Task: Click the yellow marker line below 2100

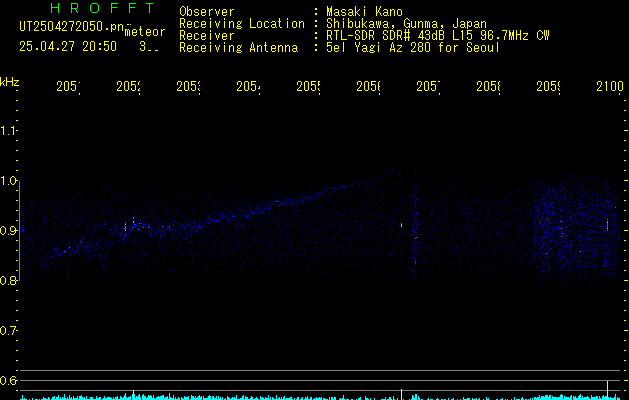Action: [607, 390]
